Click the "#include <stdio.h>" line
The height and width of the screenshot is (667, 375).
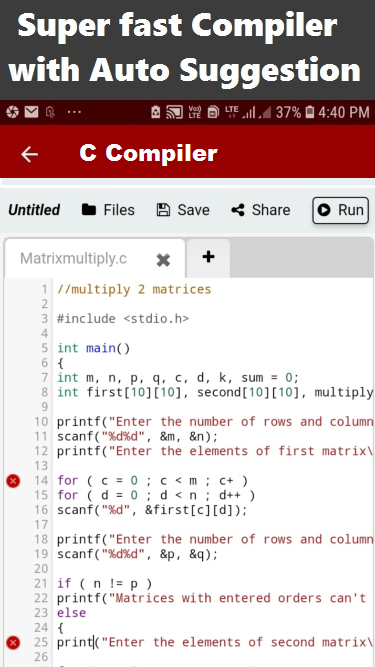coord(123,319)
